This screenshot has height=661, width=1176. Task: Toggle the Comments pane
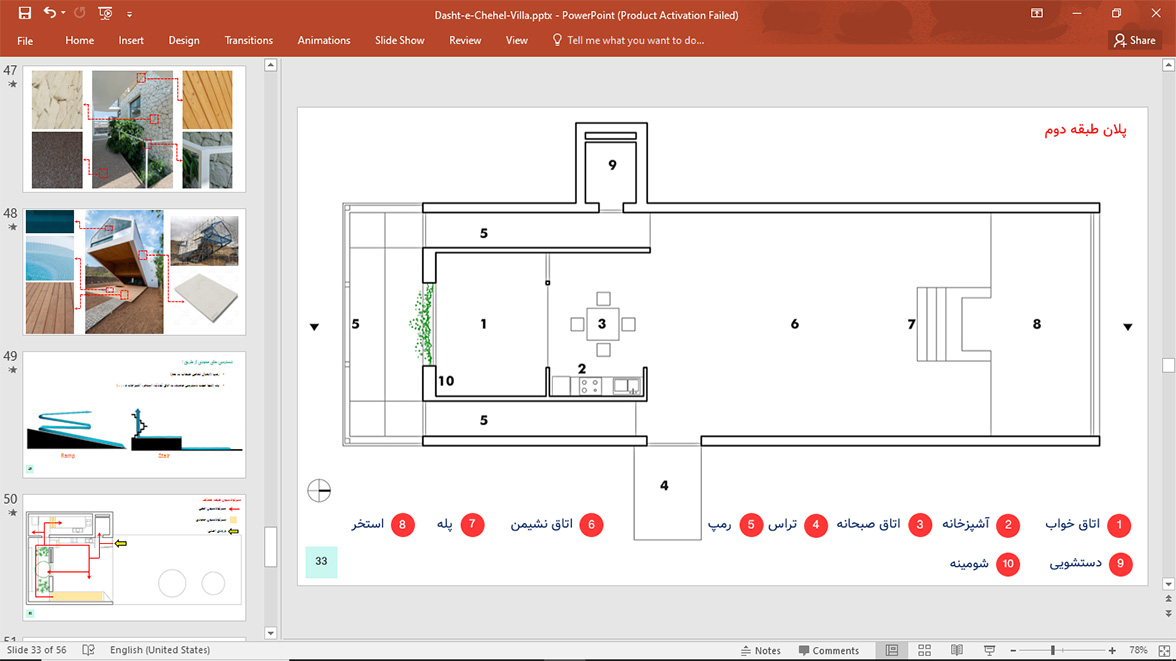[x=829, y=650]
